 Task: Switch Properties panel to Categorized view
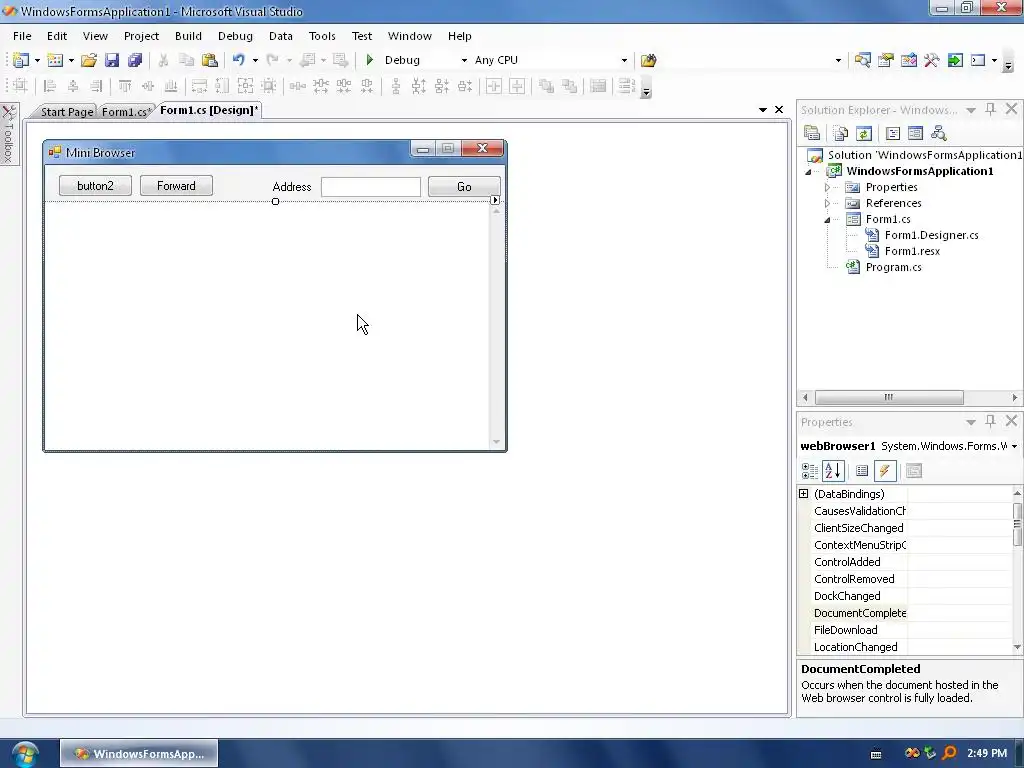[810, 471]
